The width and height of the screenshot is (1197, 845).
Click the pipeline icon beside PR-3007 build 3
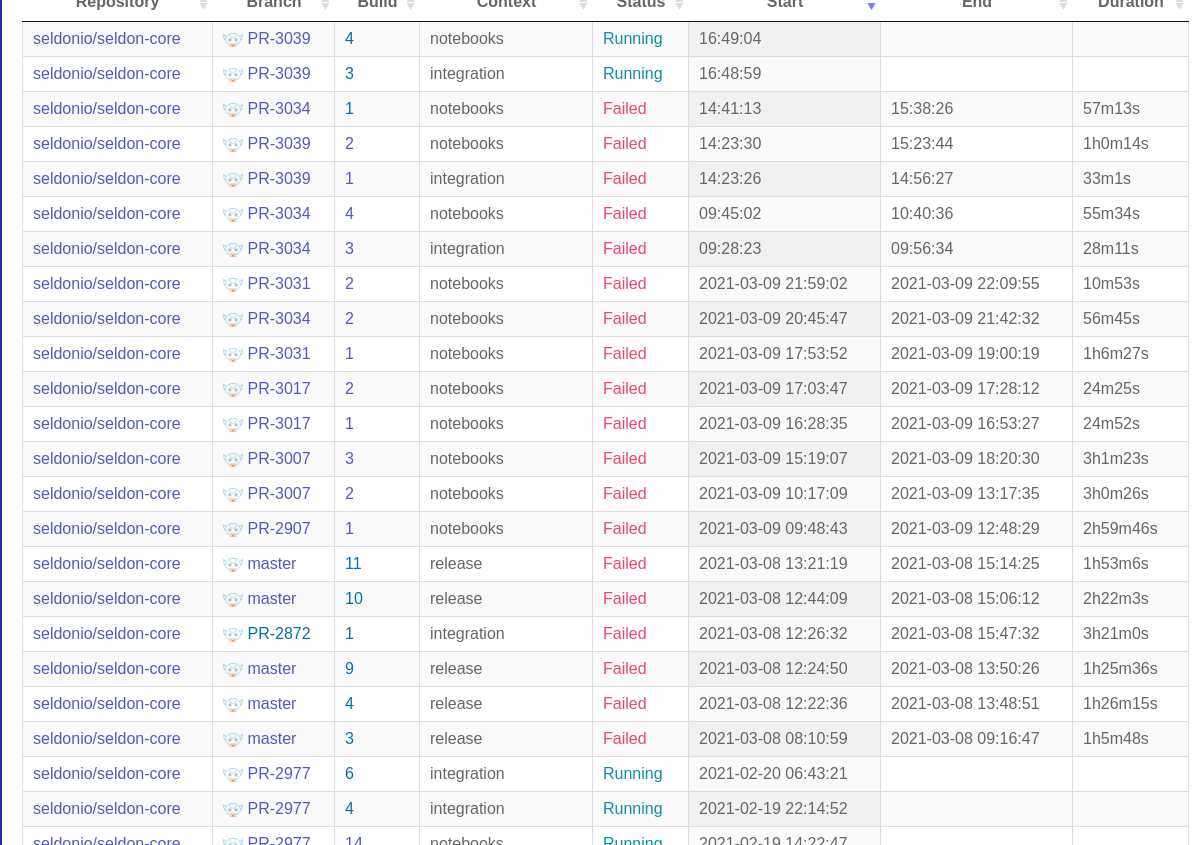click(x=233, y=460)
